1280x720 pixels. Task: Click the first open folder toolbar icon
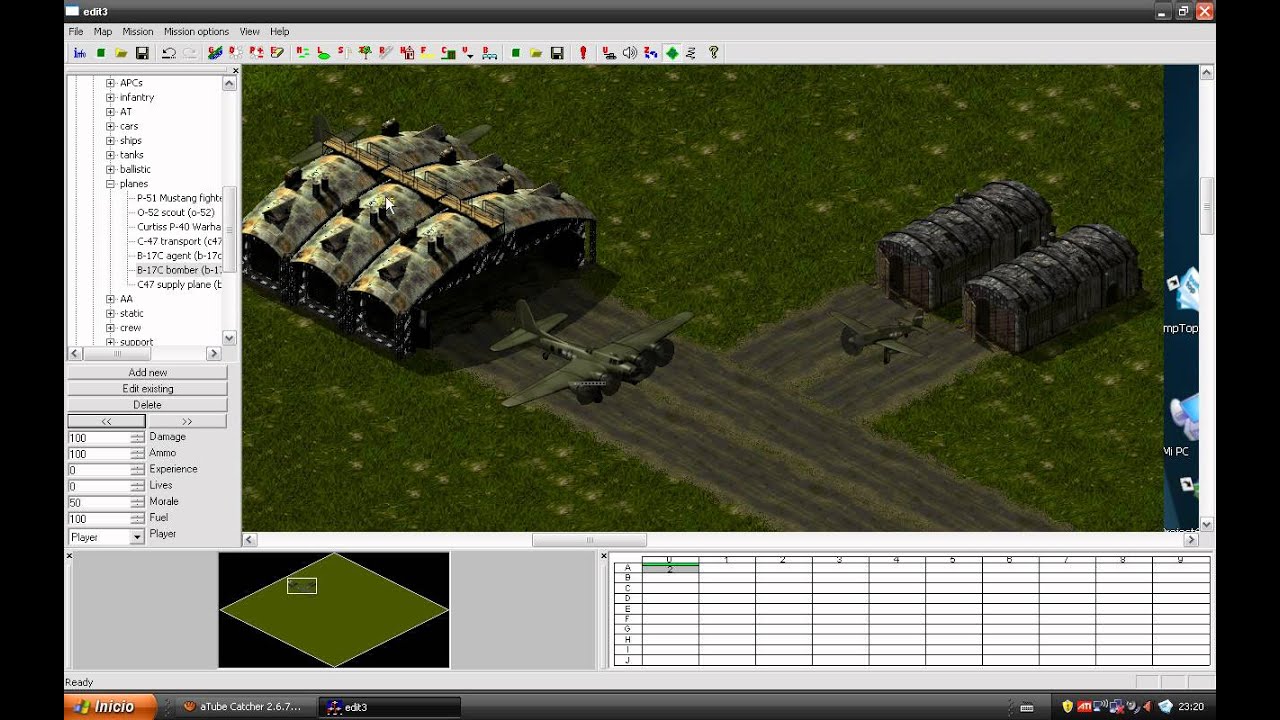pyautogui.click(x=122, y=52)
